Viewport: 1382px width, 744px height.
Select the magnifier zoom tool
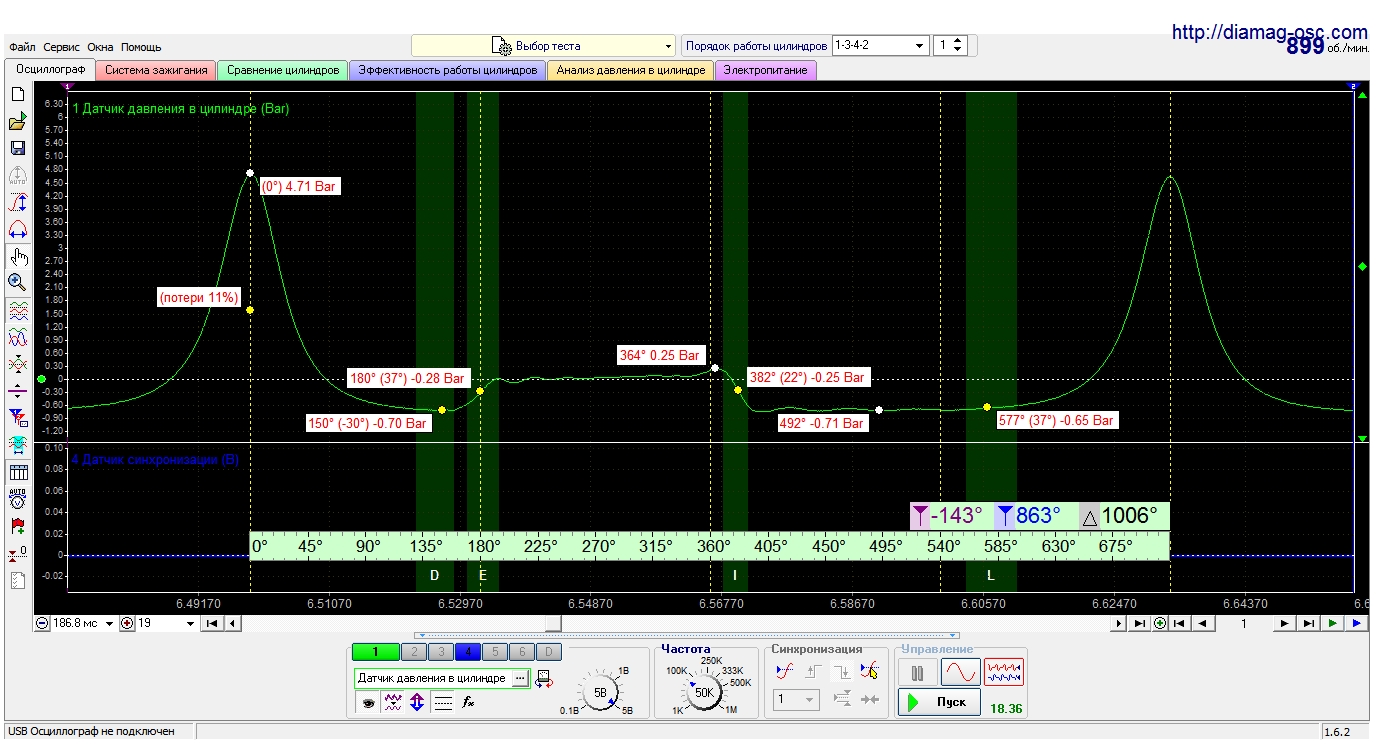pyautogui.click(x=17, y=283)
